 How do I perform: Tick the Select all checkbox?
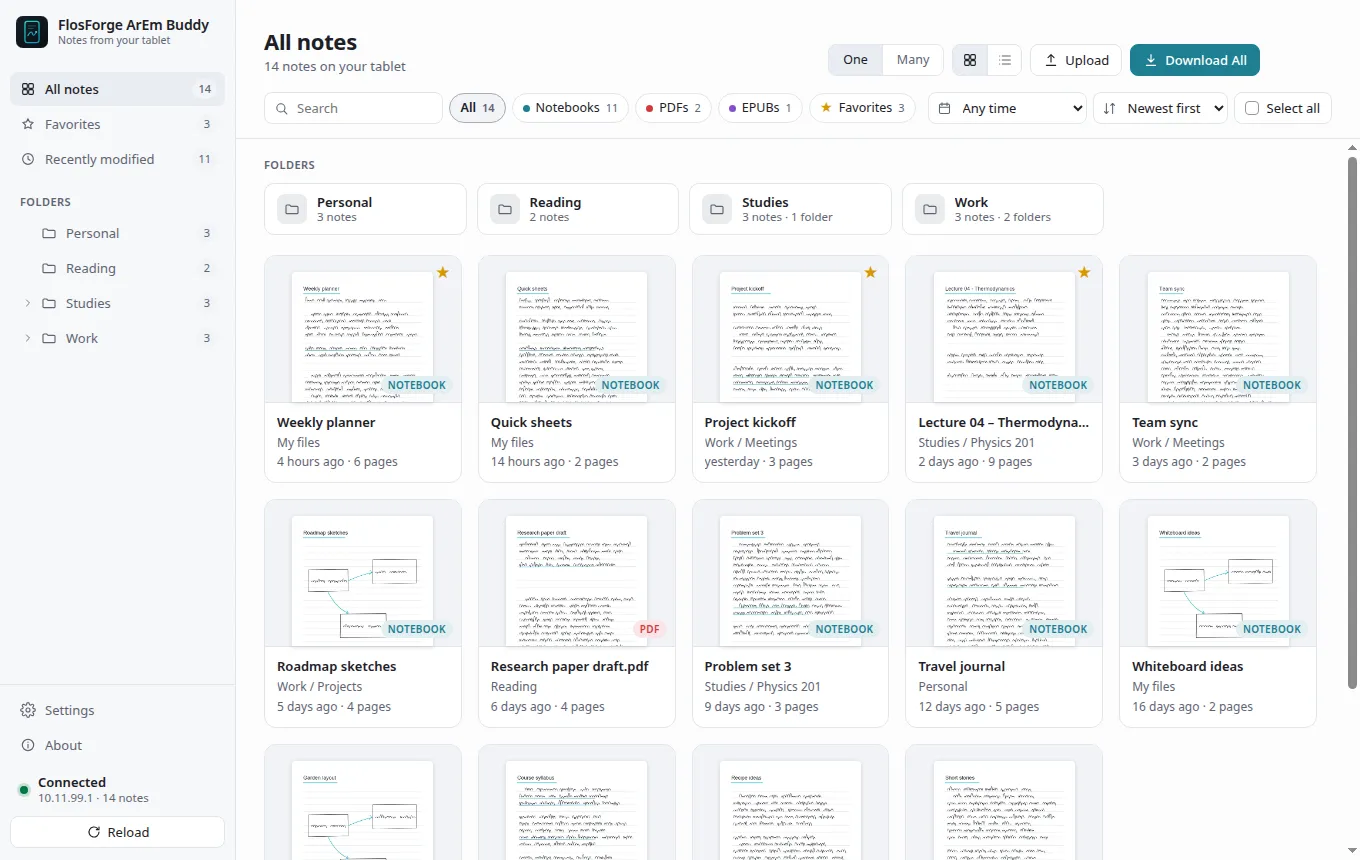click(1252, 108)
